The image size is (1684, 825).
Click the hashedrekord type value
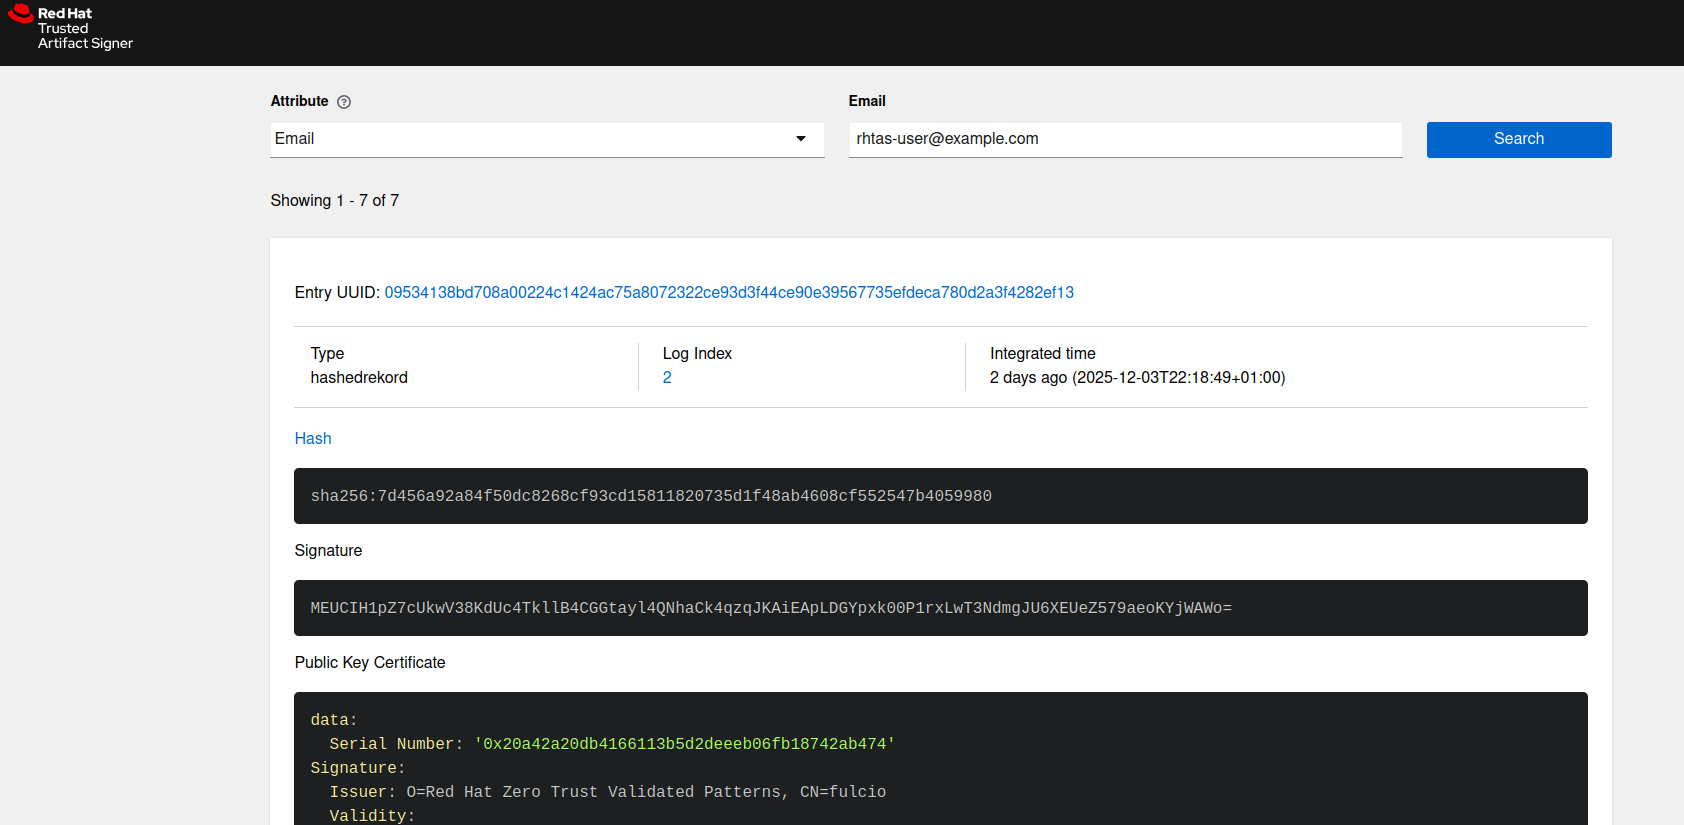[359, 378]
